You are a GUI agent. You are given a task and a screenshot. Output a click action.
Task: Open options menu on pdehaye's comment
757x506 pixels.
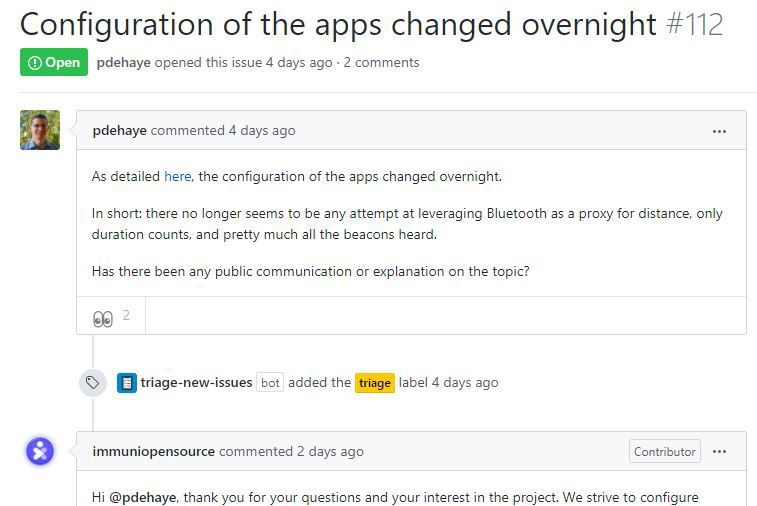click(x=719, y=131)
